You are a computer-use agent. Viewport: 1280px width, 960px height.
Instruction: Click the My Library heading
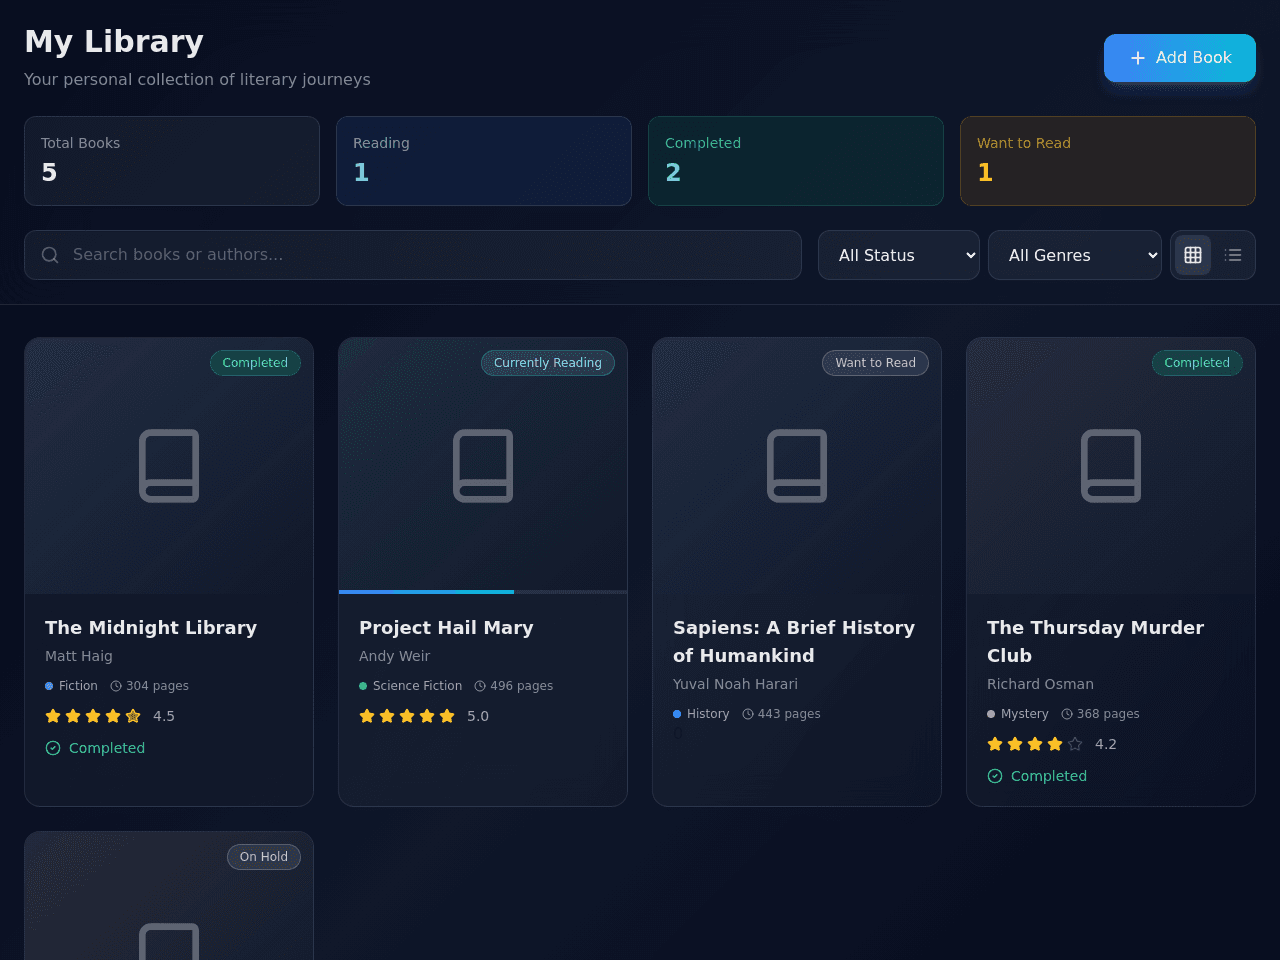114,42
